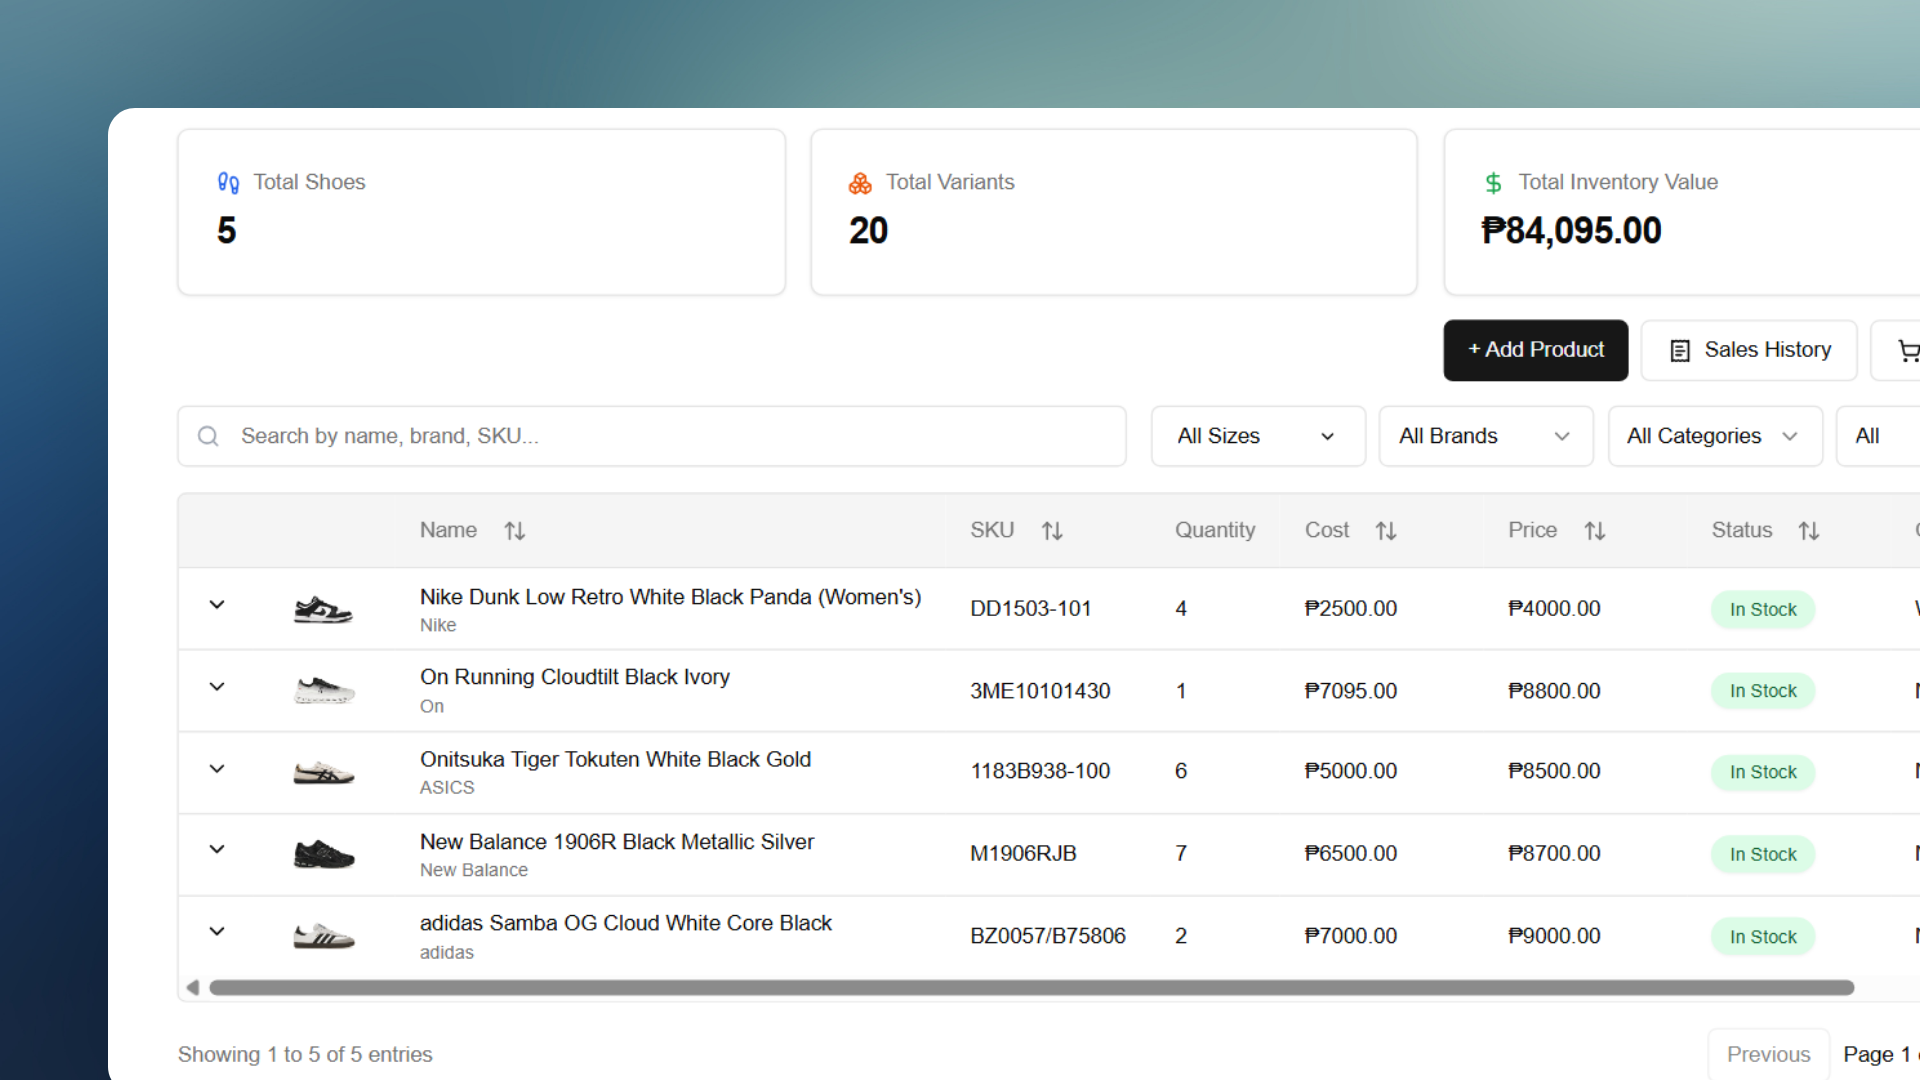Click the + Add Product button
1920x1080 pixels.
coord(1535,350)
